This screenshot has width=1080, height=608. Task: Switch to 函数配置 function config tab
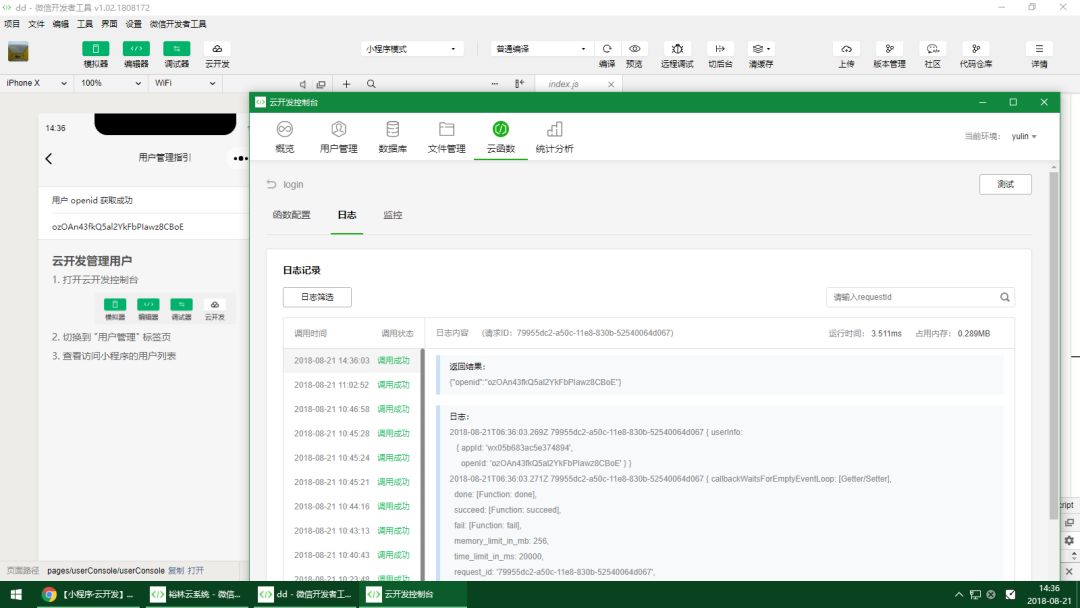click(291, 215)
